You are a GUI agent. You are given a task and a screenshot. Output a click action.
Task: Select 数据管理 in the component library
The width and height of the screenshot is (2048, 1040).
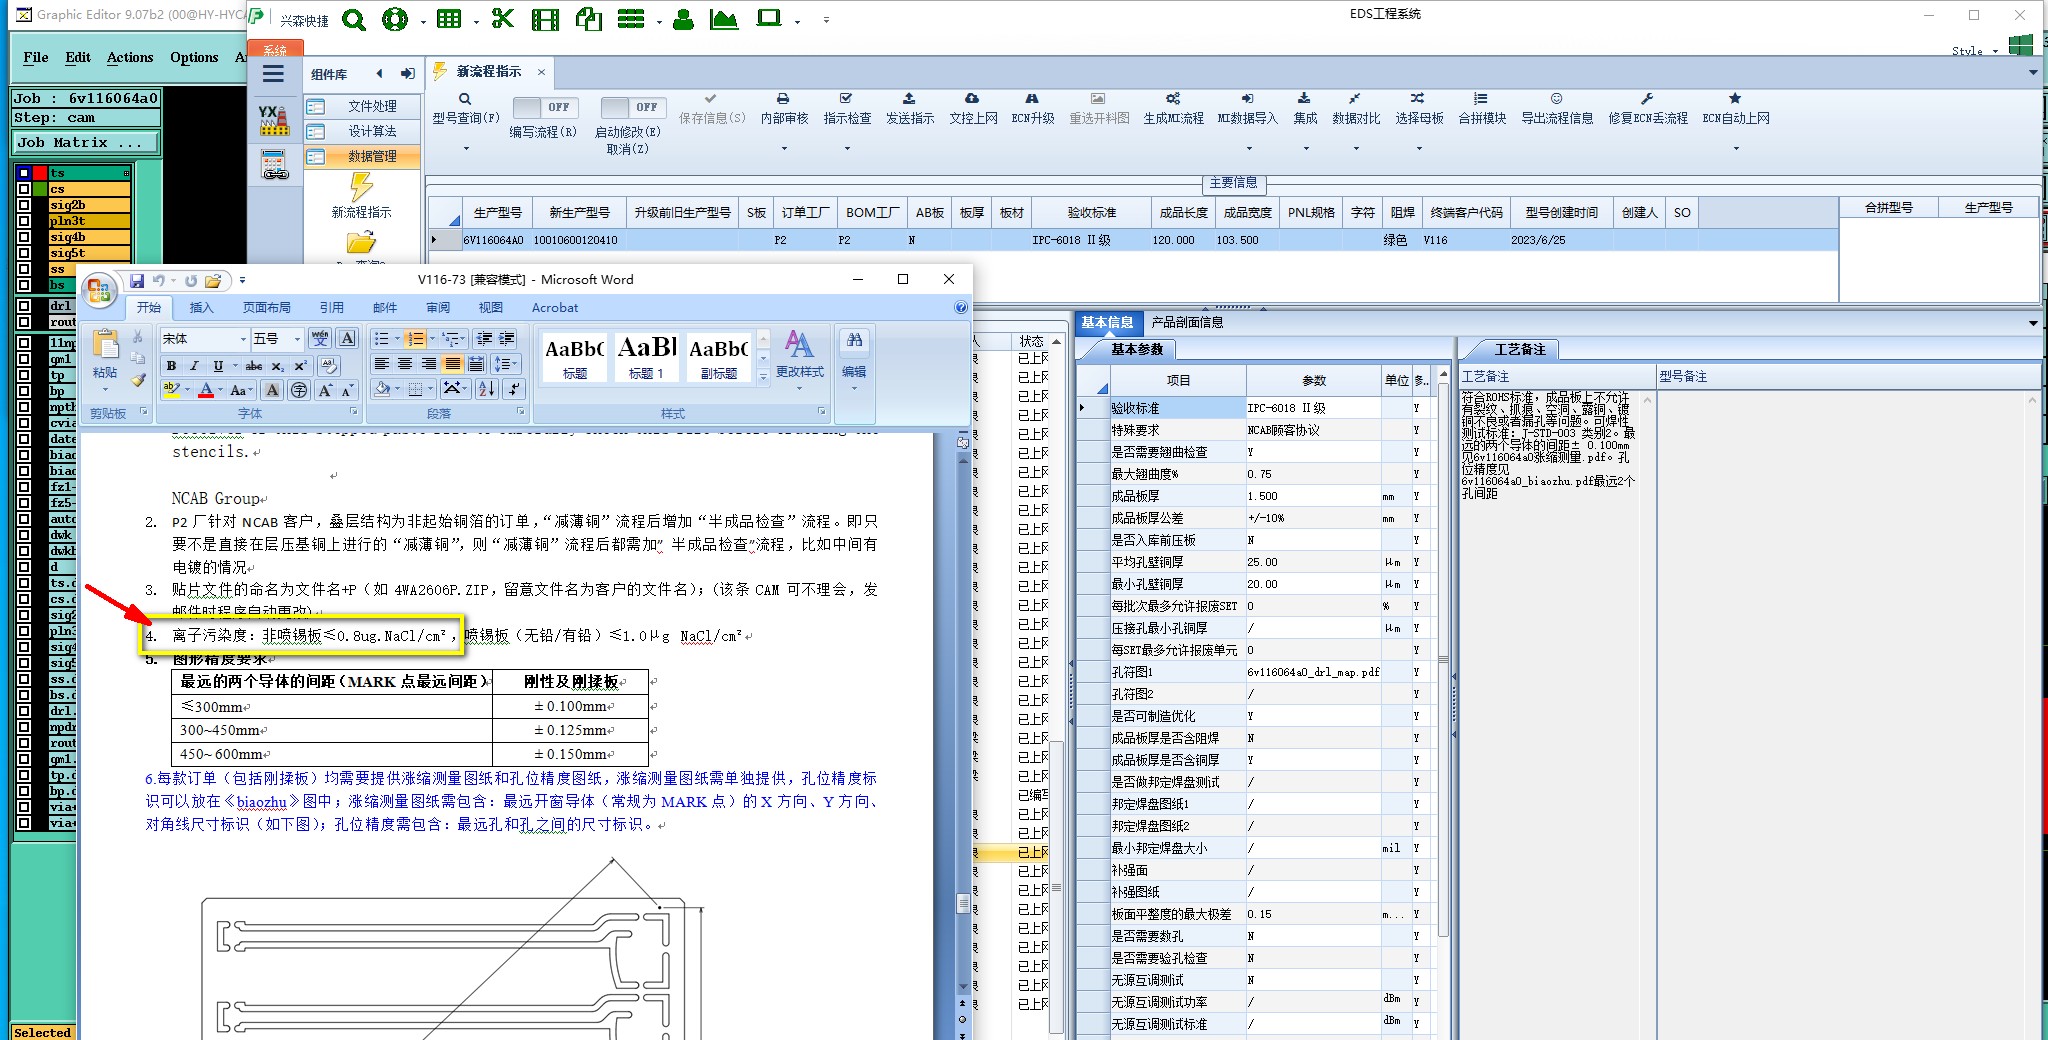pyautogui.click(x=371, y=156)
